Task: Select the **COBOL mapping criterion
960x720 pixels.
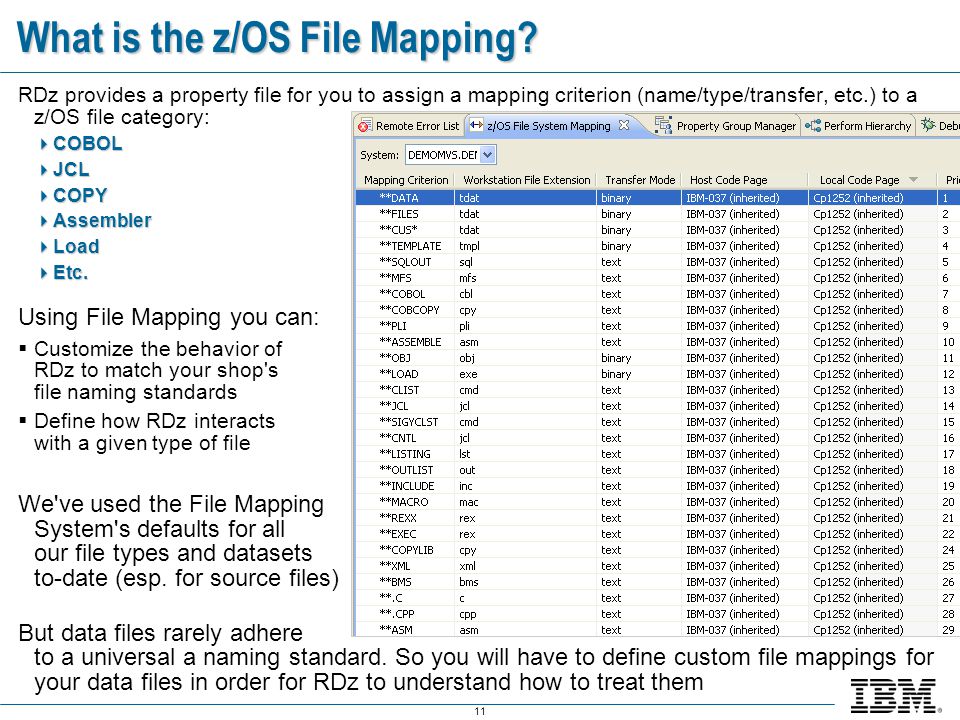Action: click(402, 294)
